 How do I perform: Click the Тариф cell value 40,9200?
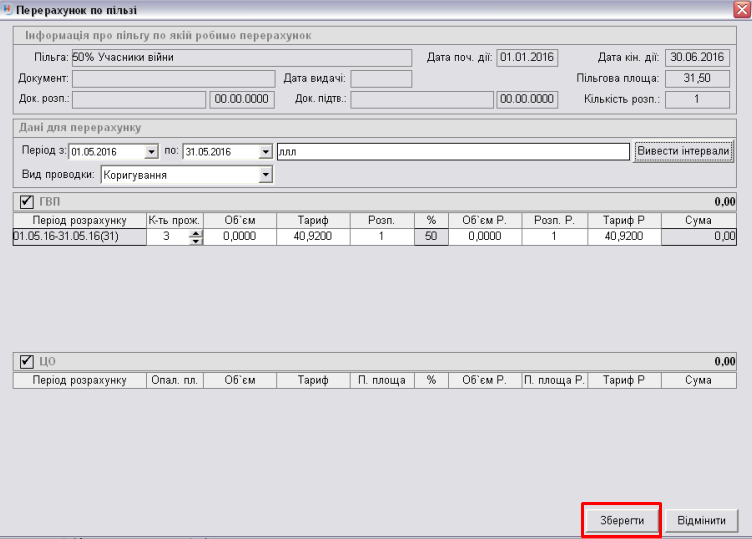[312, 237]
